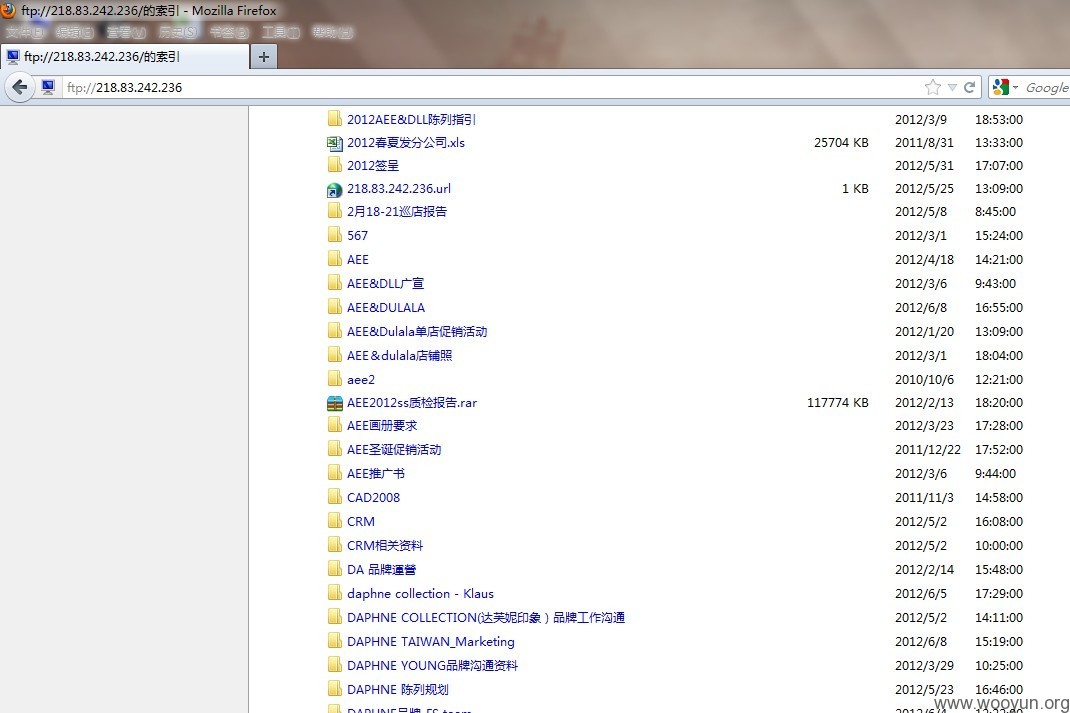
Task: Select the ftp://218.83.242.236 index tab
Action: click(125, 57)
